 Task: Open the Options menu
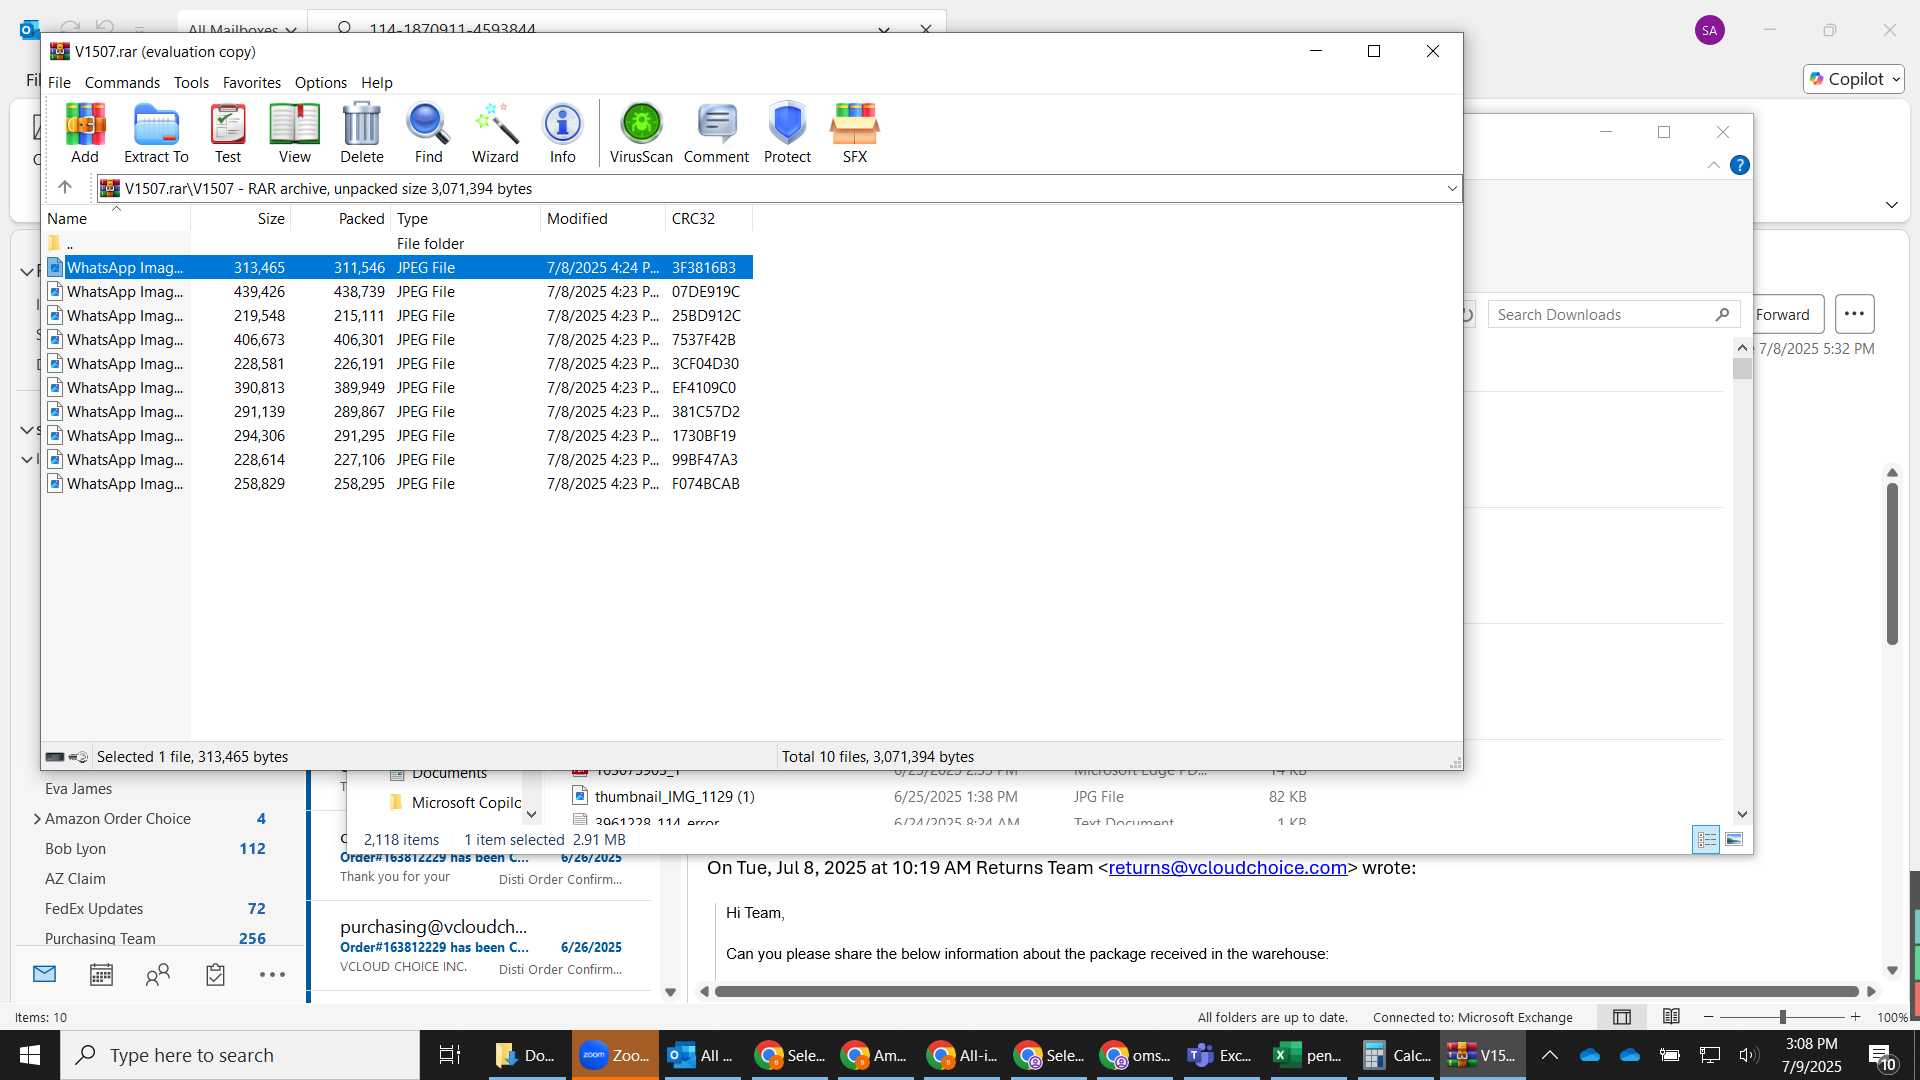320,82
